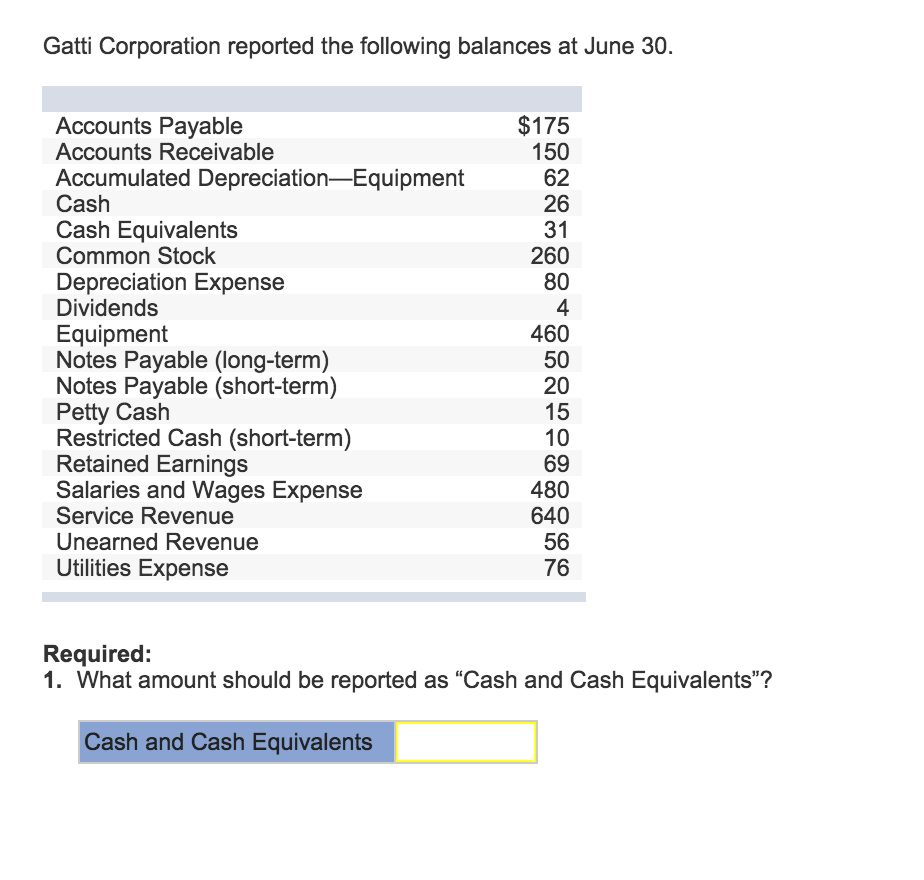The height and width of the screenshot is (880, 924).
Task: Select the Restricted Cash (short-term) row
Action: tap(204, 438)
